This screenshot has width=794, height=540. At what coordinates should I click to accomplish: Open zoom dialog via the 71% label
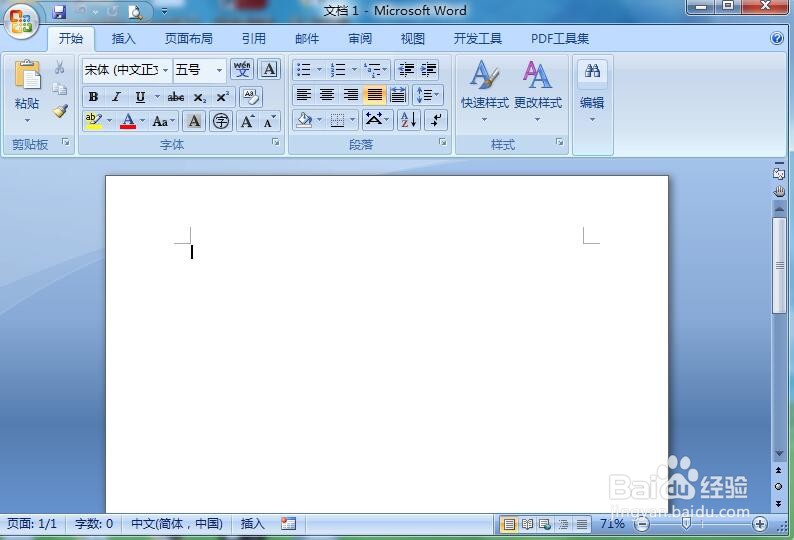point(612,523)
